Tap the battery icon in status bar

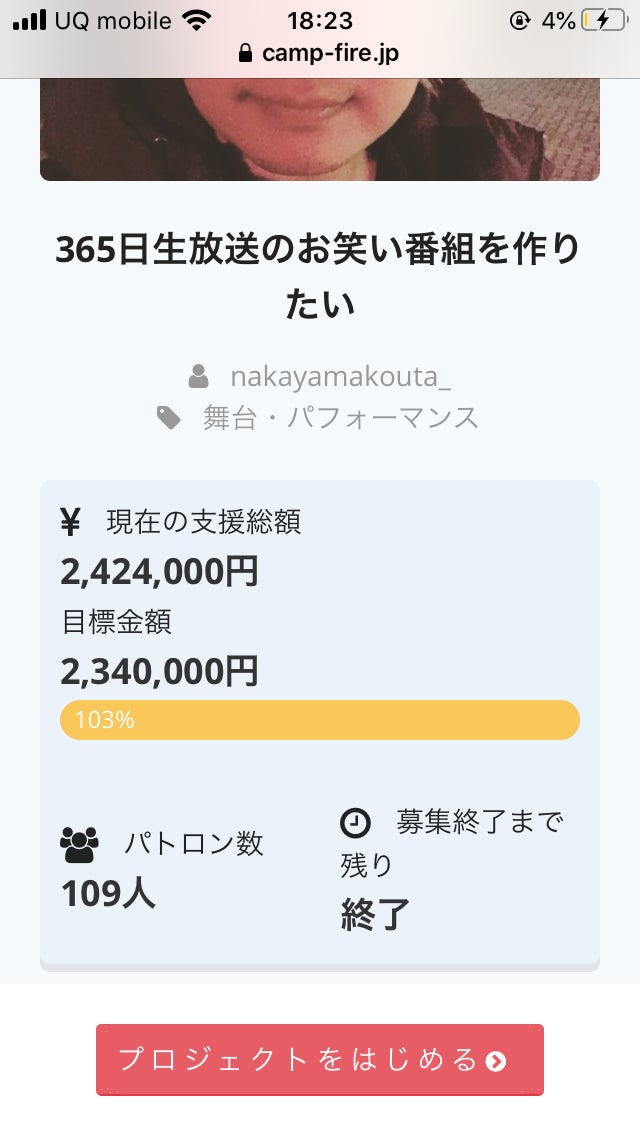point(604,20)
